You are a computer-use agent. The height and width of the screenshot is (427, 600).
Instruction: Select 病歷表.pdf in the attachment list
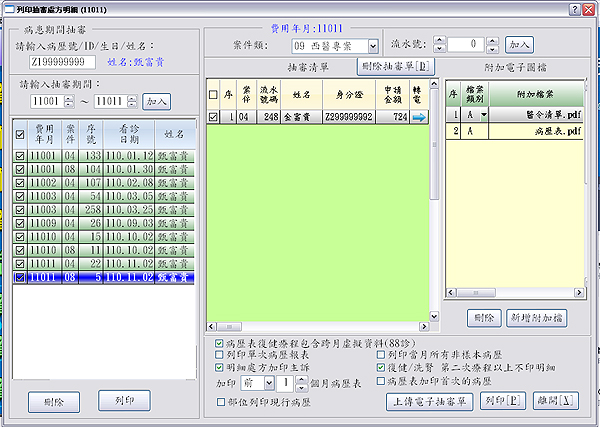[x=541, y=131]
